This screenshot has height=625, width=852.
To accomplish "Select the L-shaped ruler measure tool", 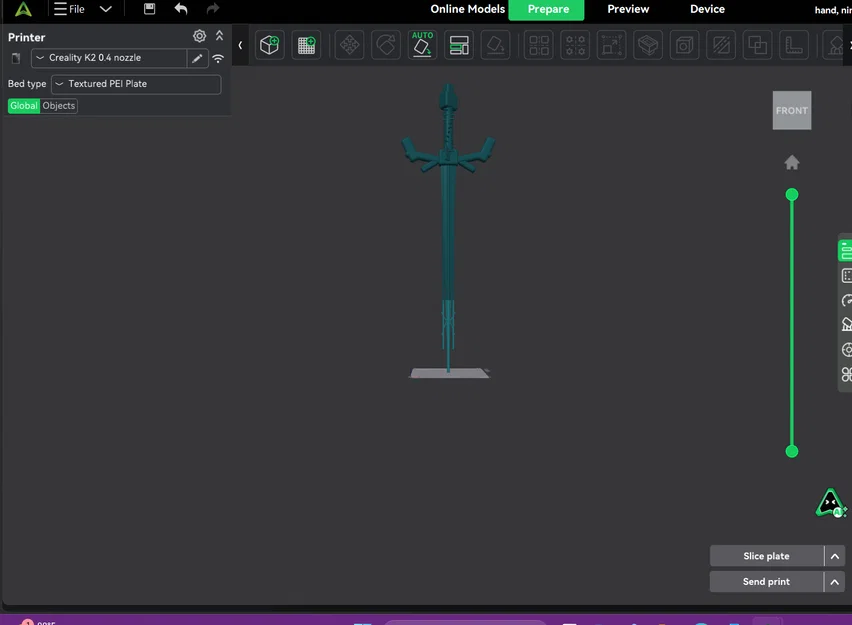I will (x=793, y=45).
